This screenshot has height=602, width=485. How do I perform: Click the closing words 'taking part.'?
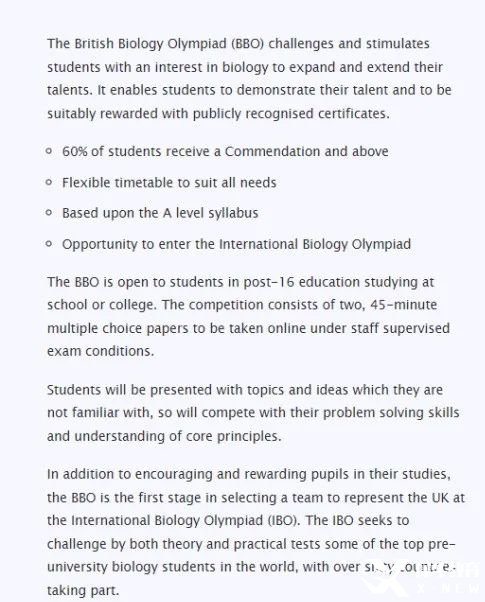(x=83, y=590)
